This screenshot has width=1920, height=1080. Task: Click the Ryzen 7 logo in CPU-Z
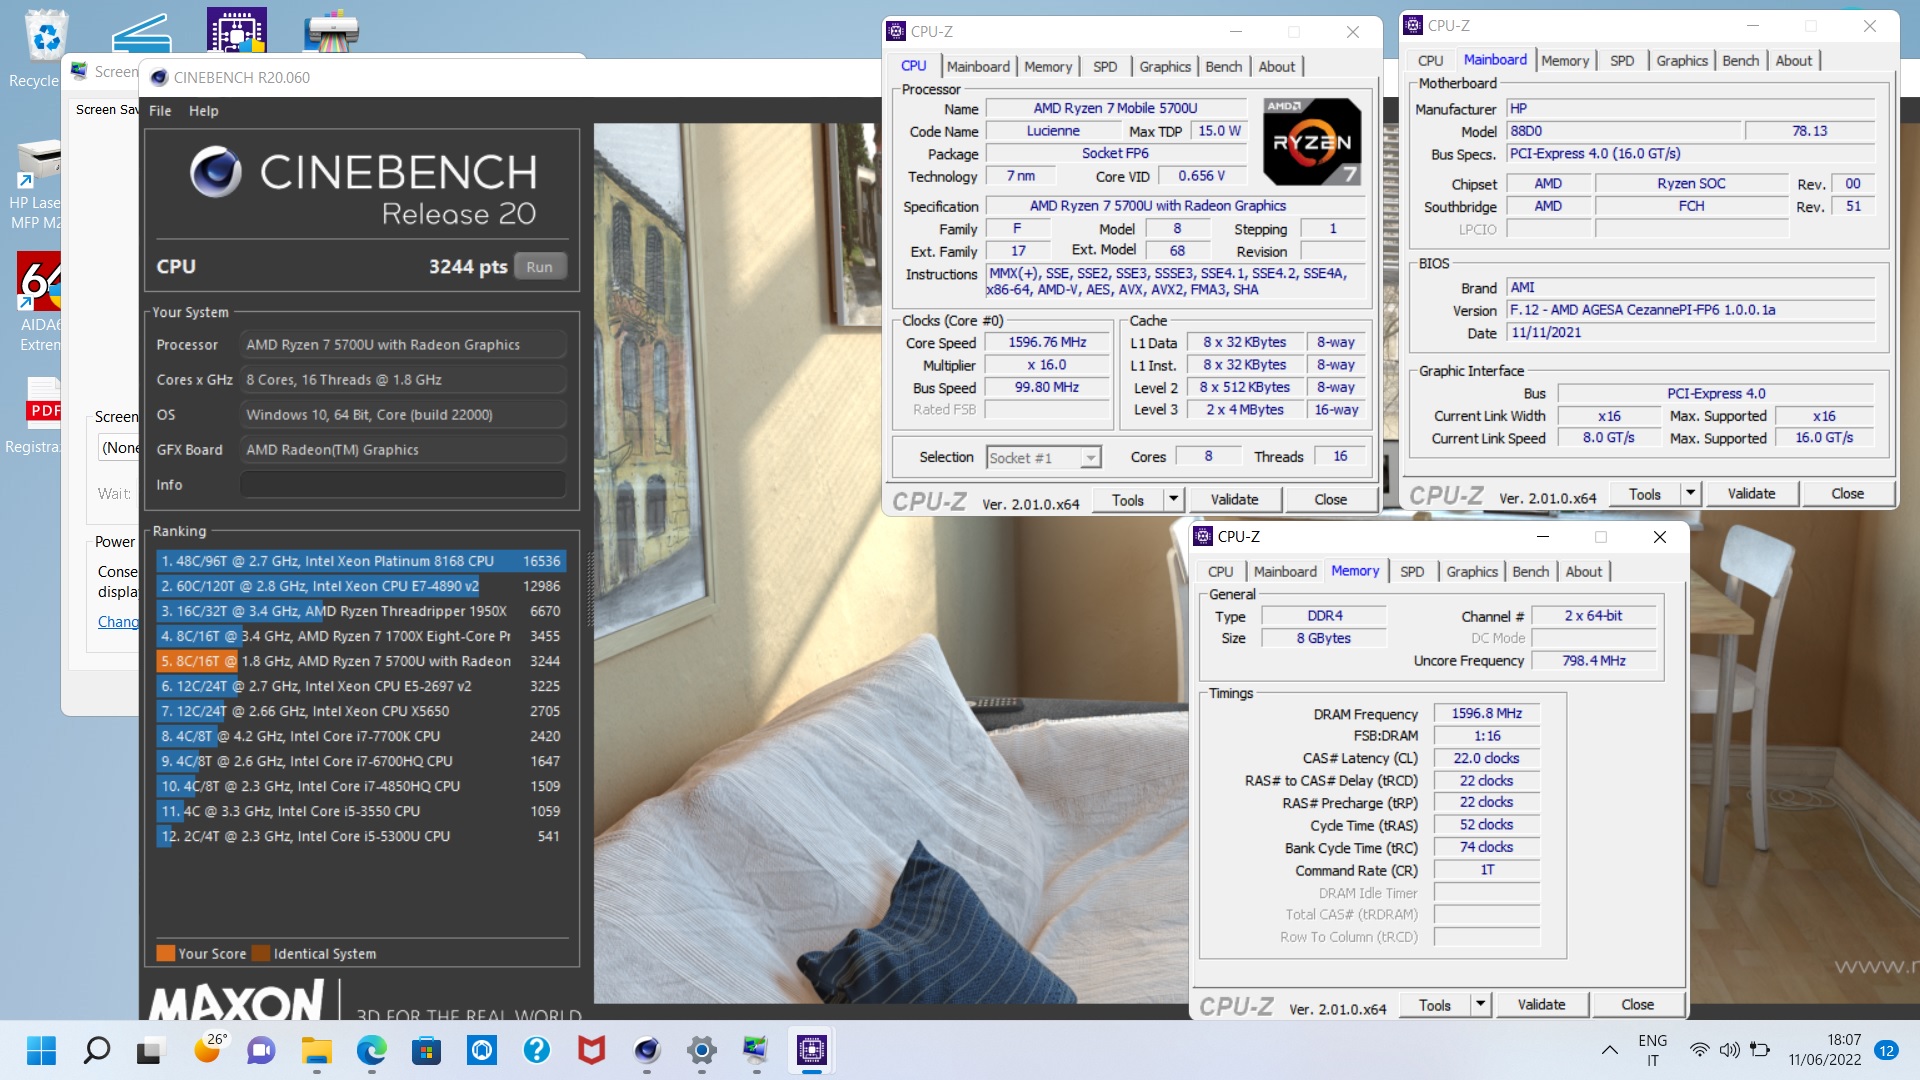[x=1312, y=141]
